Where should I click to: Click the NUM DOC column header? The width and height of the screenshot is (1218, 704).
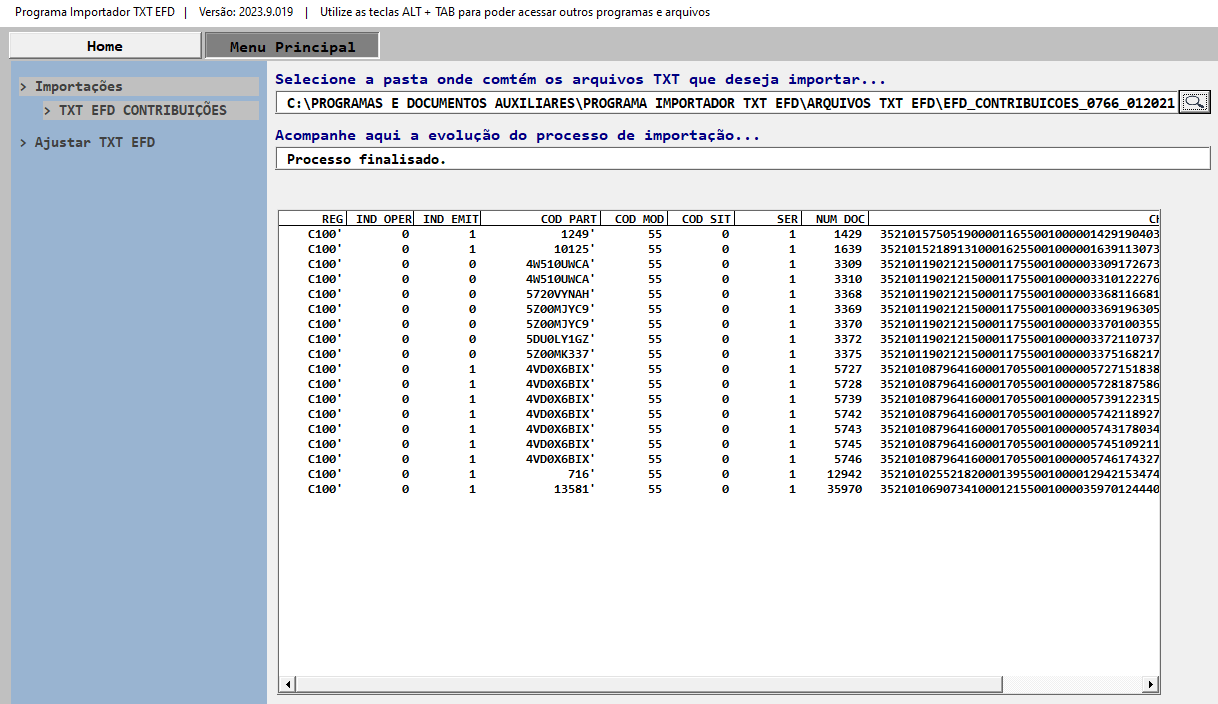coord(836,218)
